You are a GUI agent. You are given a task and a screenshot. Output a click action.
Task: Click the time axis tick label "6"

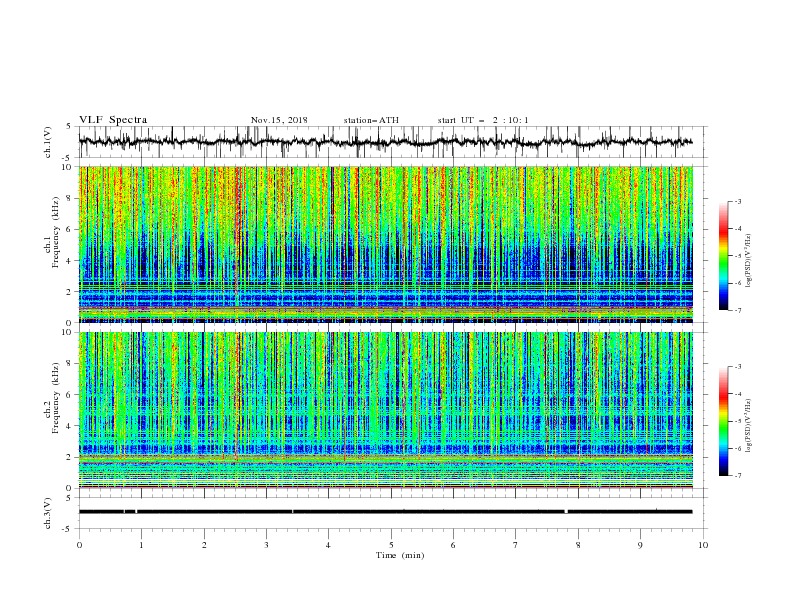tap(454, 545)
